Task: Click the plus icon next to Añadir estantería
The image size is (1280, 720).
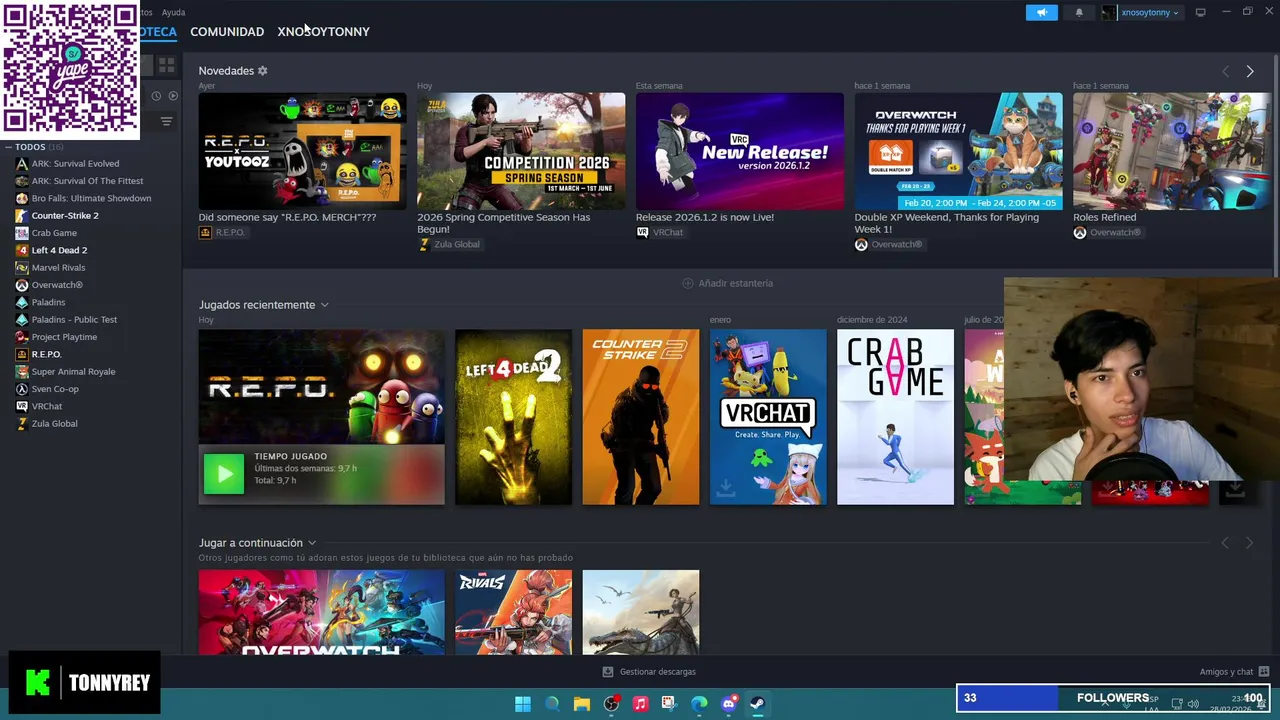Action: coord(688,283)
